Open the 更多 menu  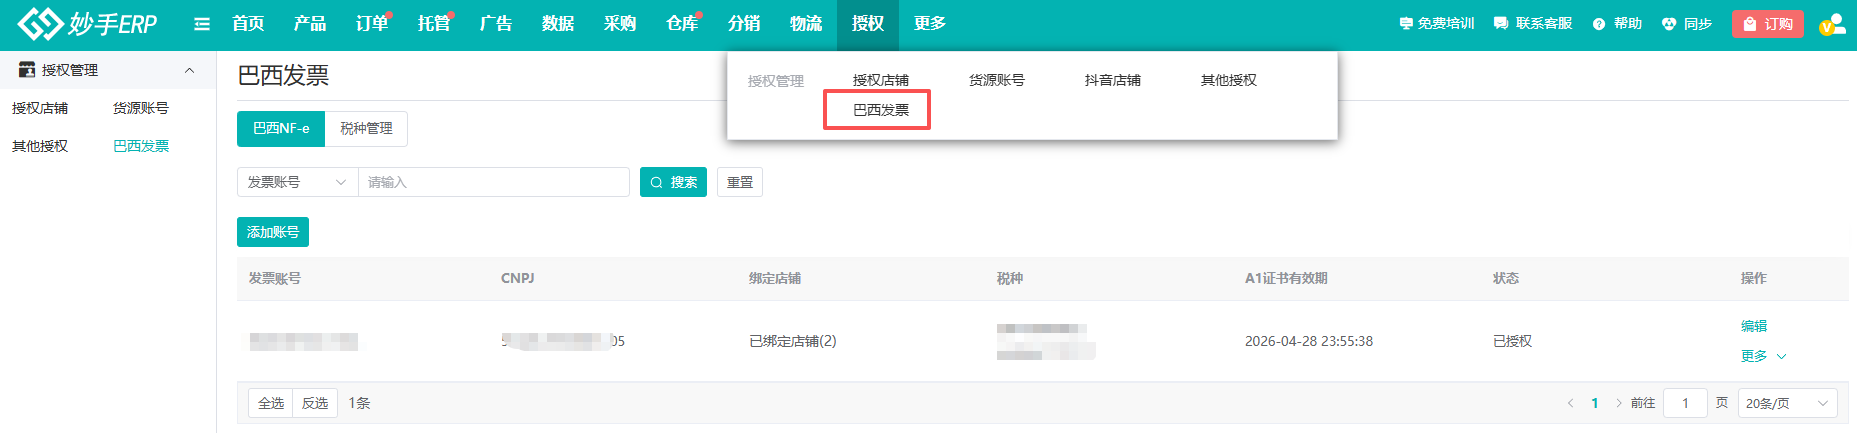click(x=930, y=23)
